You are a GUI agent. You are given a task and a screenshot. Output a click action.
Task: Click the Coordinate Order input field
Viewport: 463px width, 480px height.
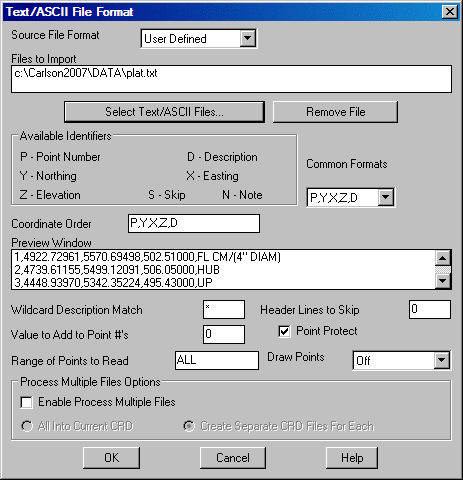[x=194, y=223]
